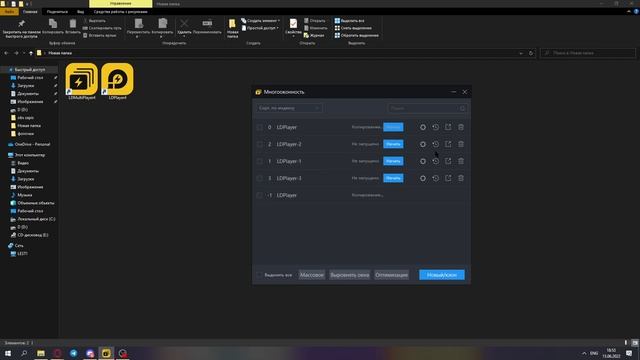Open Delete (Удалить) dropdown in ribbon
The width and height of the screenshot is (640, 360).
(184, 36)
